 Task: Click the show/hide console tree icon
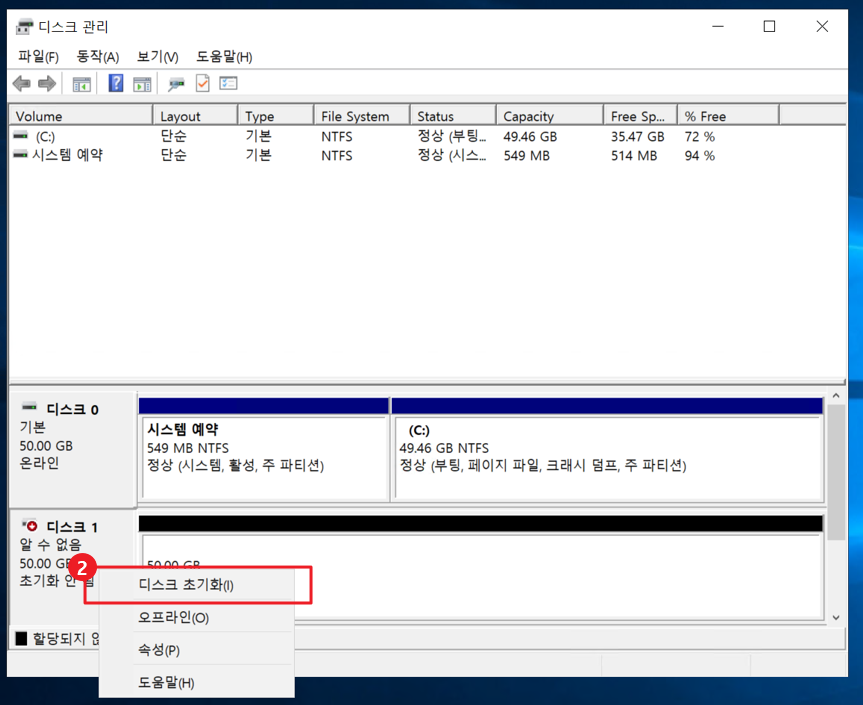click(x=81, y=84)
